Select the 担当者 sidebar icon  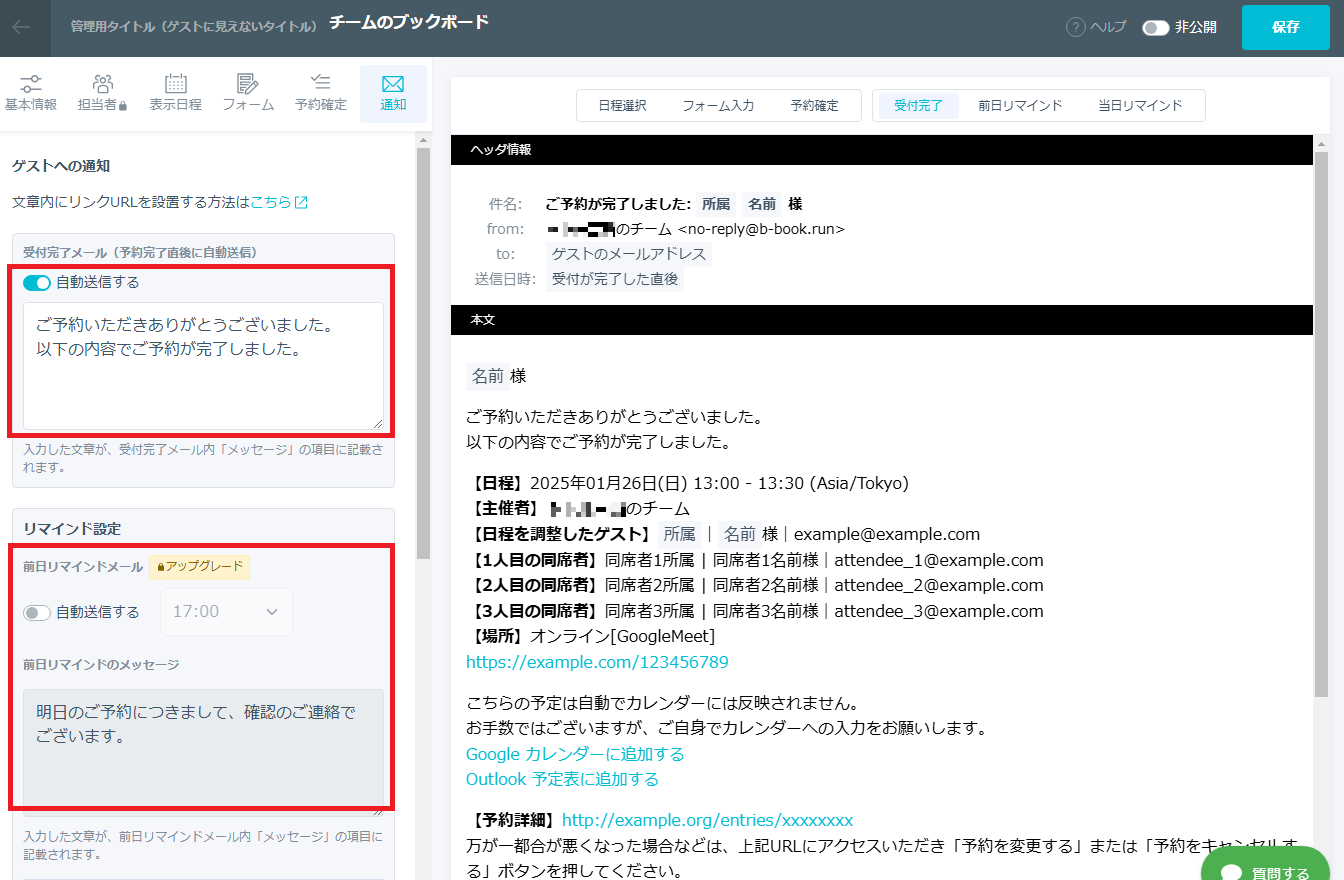click(x=102, y=92)
